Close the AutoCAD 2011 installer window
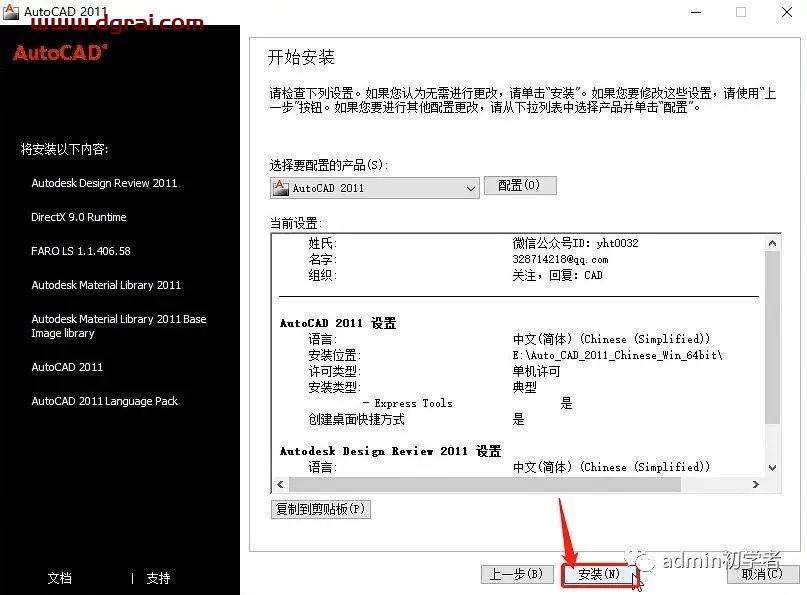Image resolution: width=807 pixels, height=595 pixels. click(x=786, y=12)
